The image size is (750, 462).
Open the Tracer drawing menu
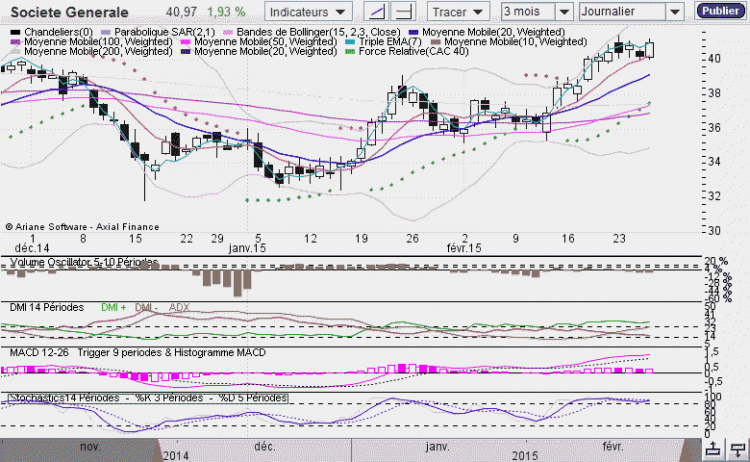click(458, 12)
